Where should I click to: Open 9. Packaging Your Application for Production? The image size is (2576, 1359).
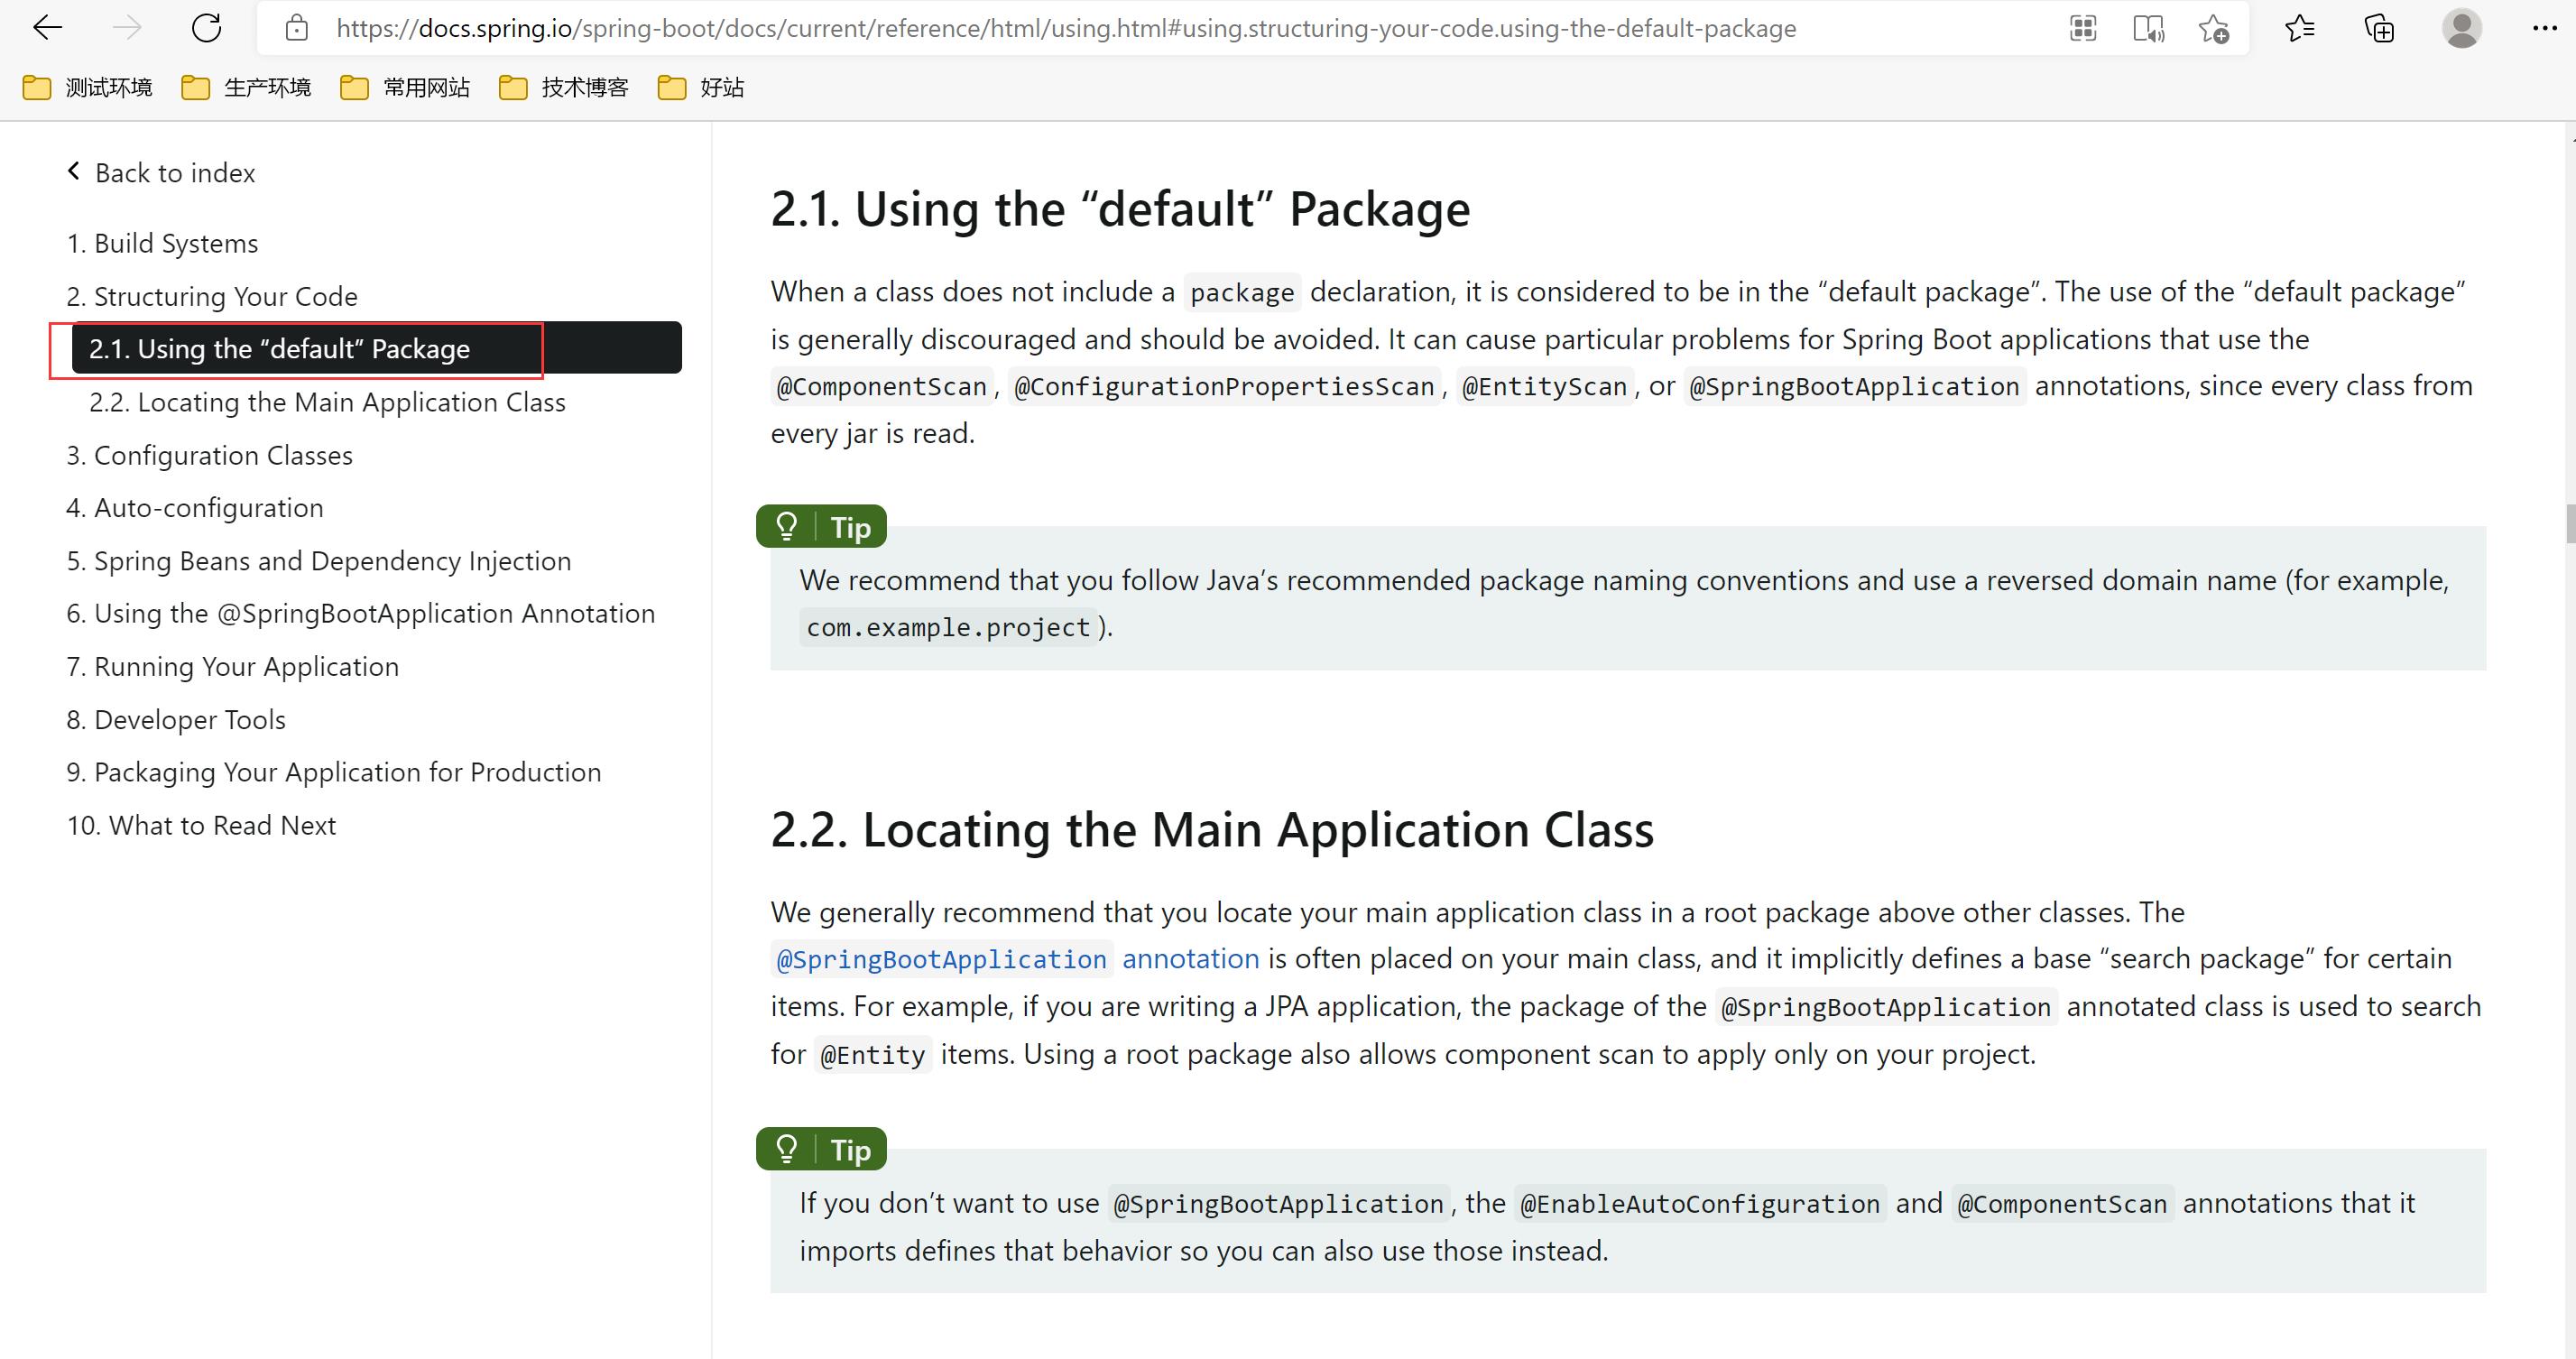[x=334, y=772]
